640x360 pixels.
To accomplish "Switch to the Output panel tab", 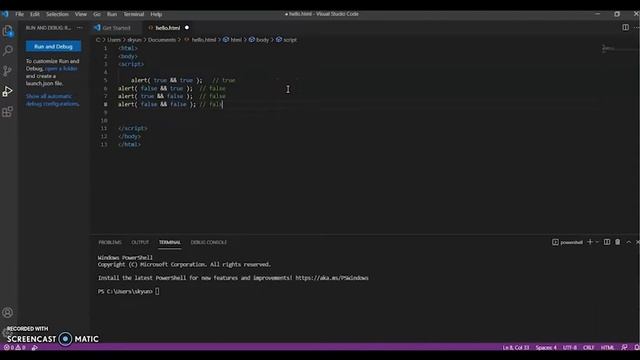I will [140, 242].
